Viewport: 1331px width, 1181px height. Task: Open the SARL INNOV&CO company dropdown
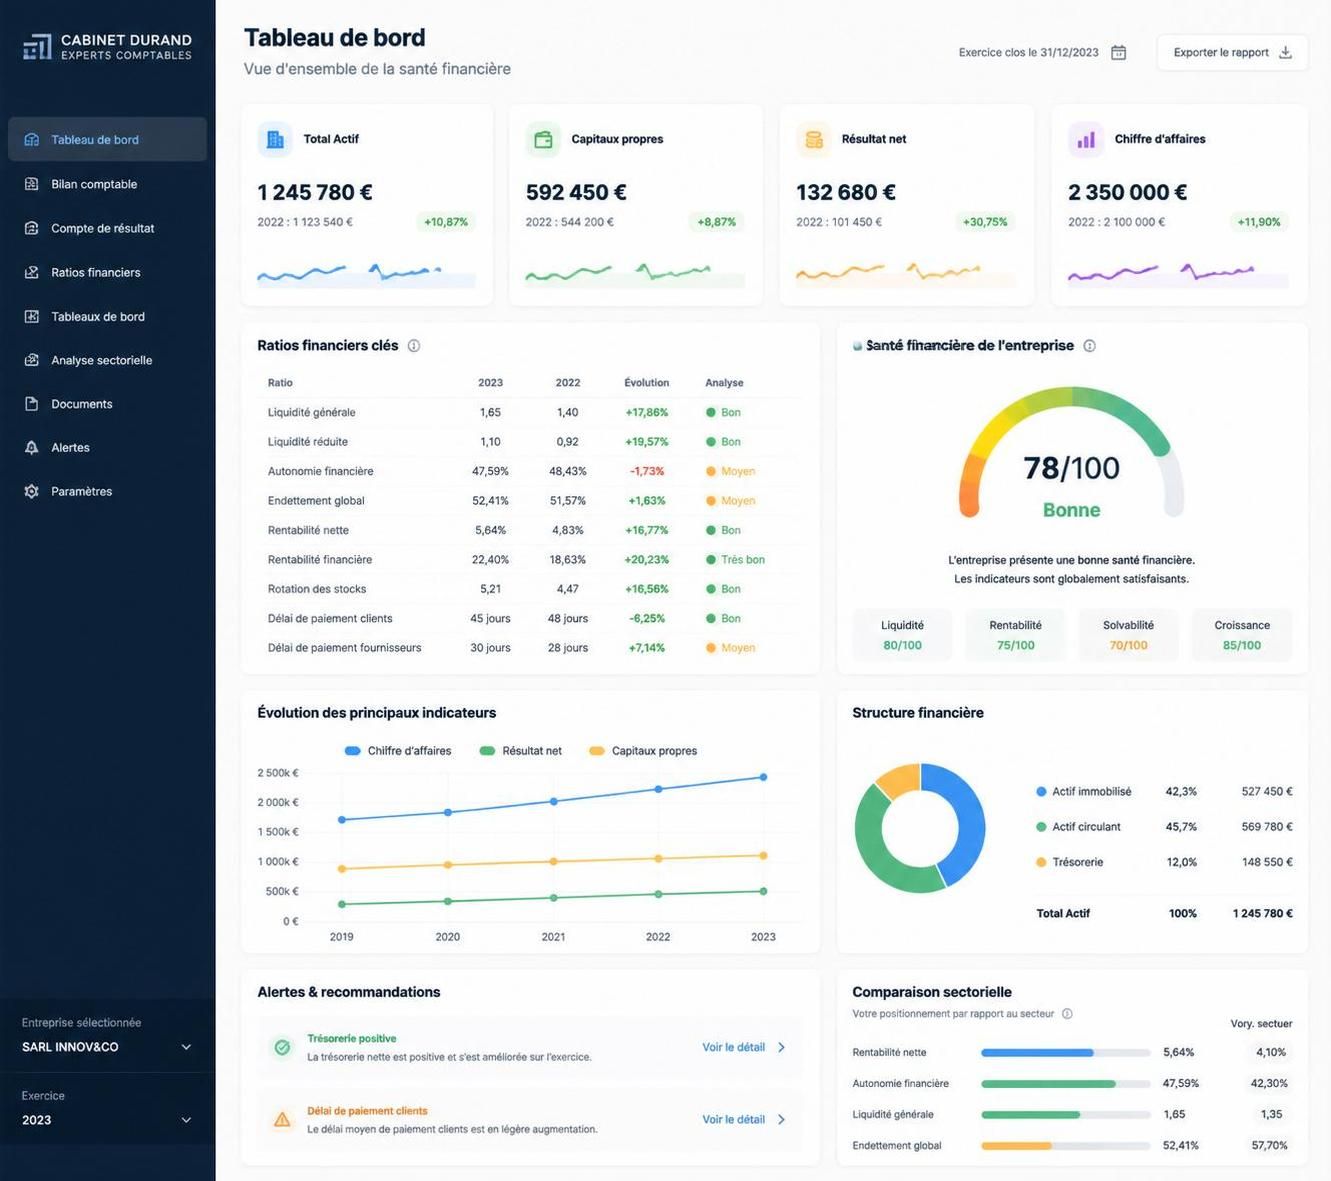(x=107, y=1047)
